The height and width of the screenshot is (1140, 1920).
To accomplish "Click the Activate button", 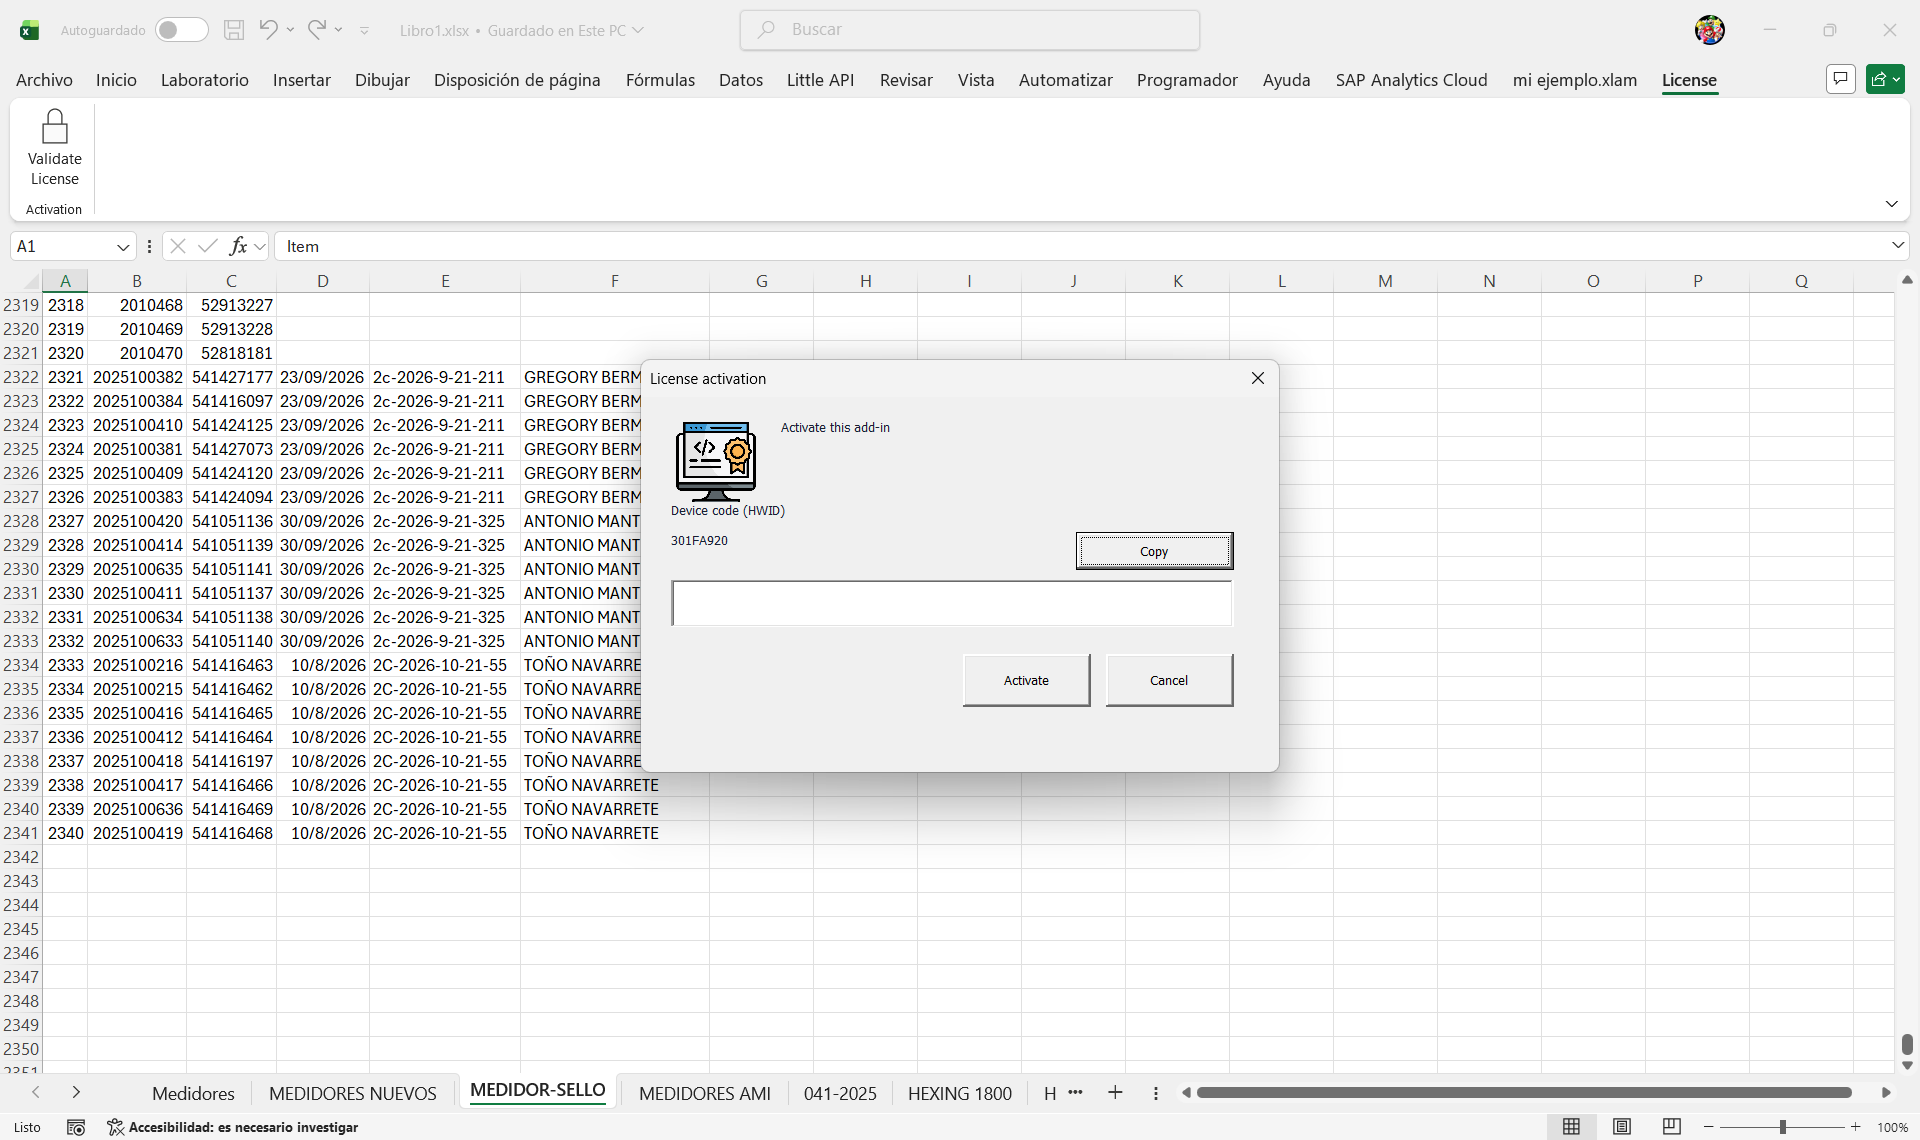I will (x=1026, y=680).
